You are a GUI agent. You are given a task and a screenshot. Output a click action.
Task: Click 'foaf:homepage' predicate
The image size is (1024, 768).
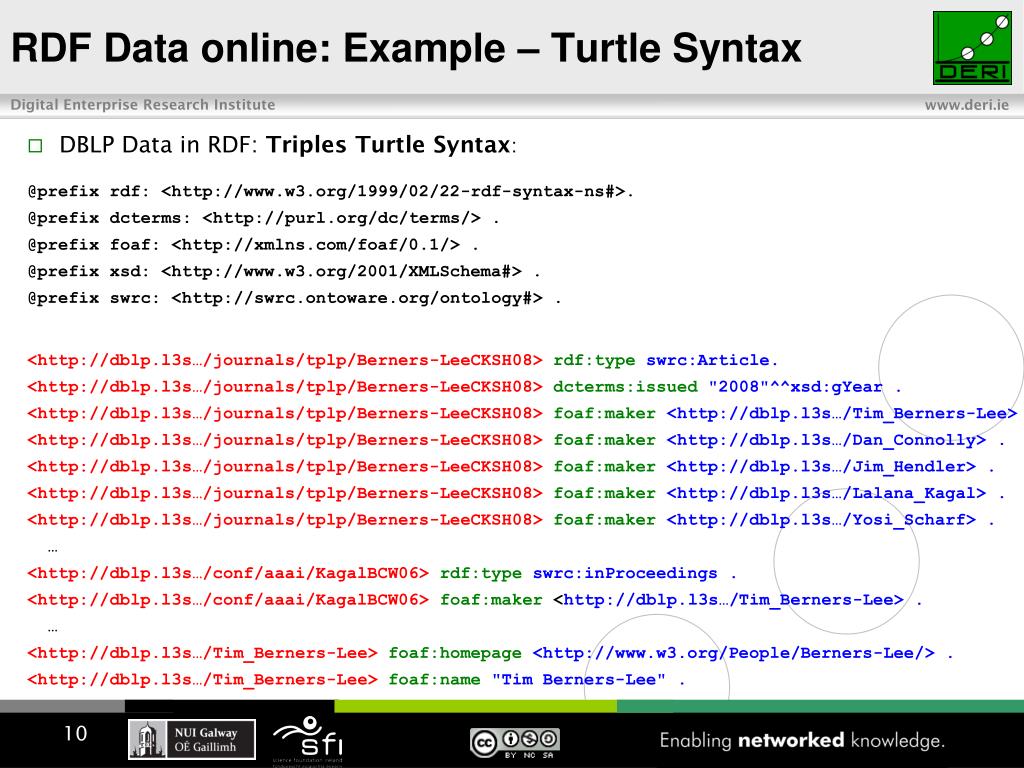click(x=455, y=654)
